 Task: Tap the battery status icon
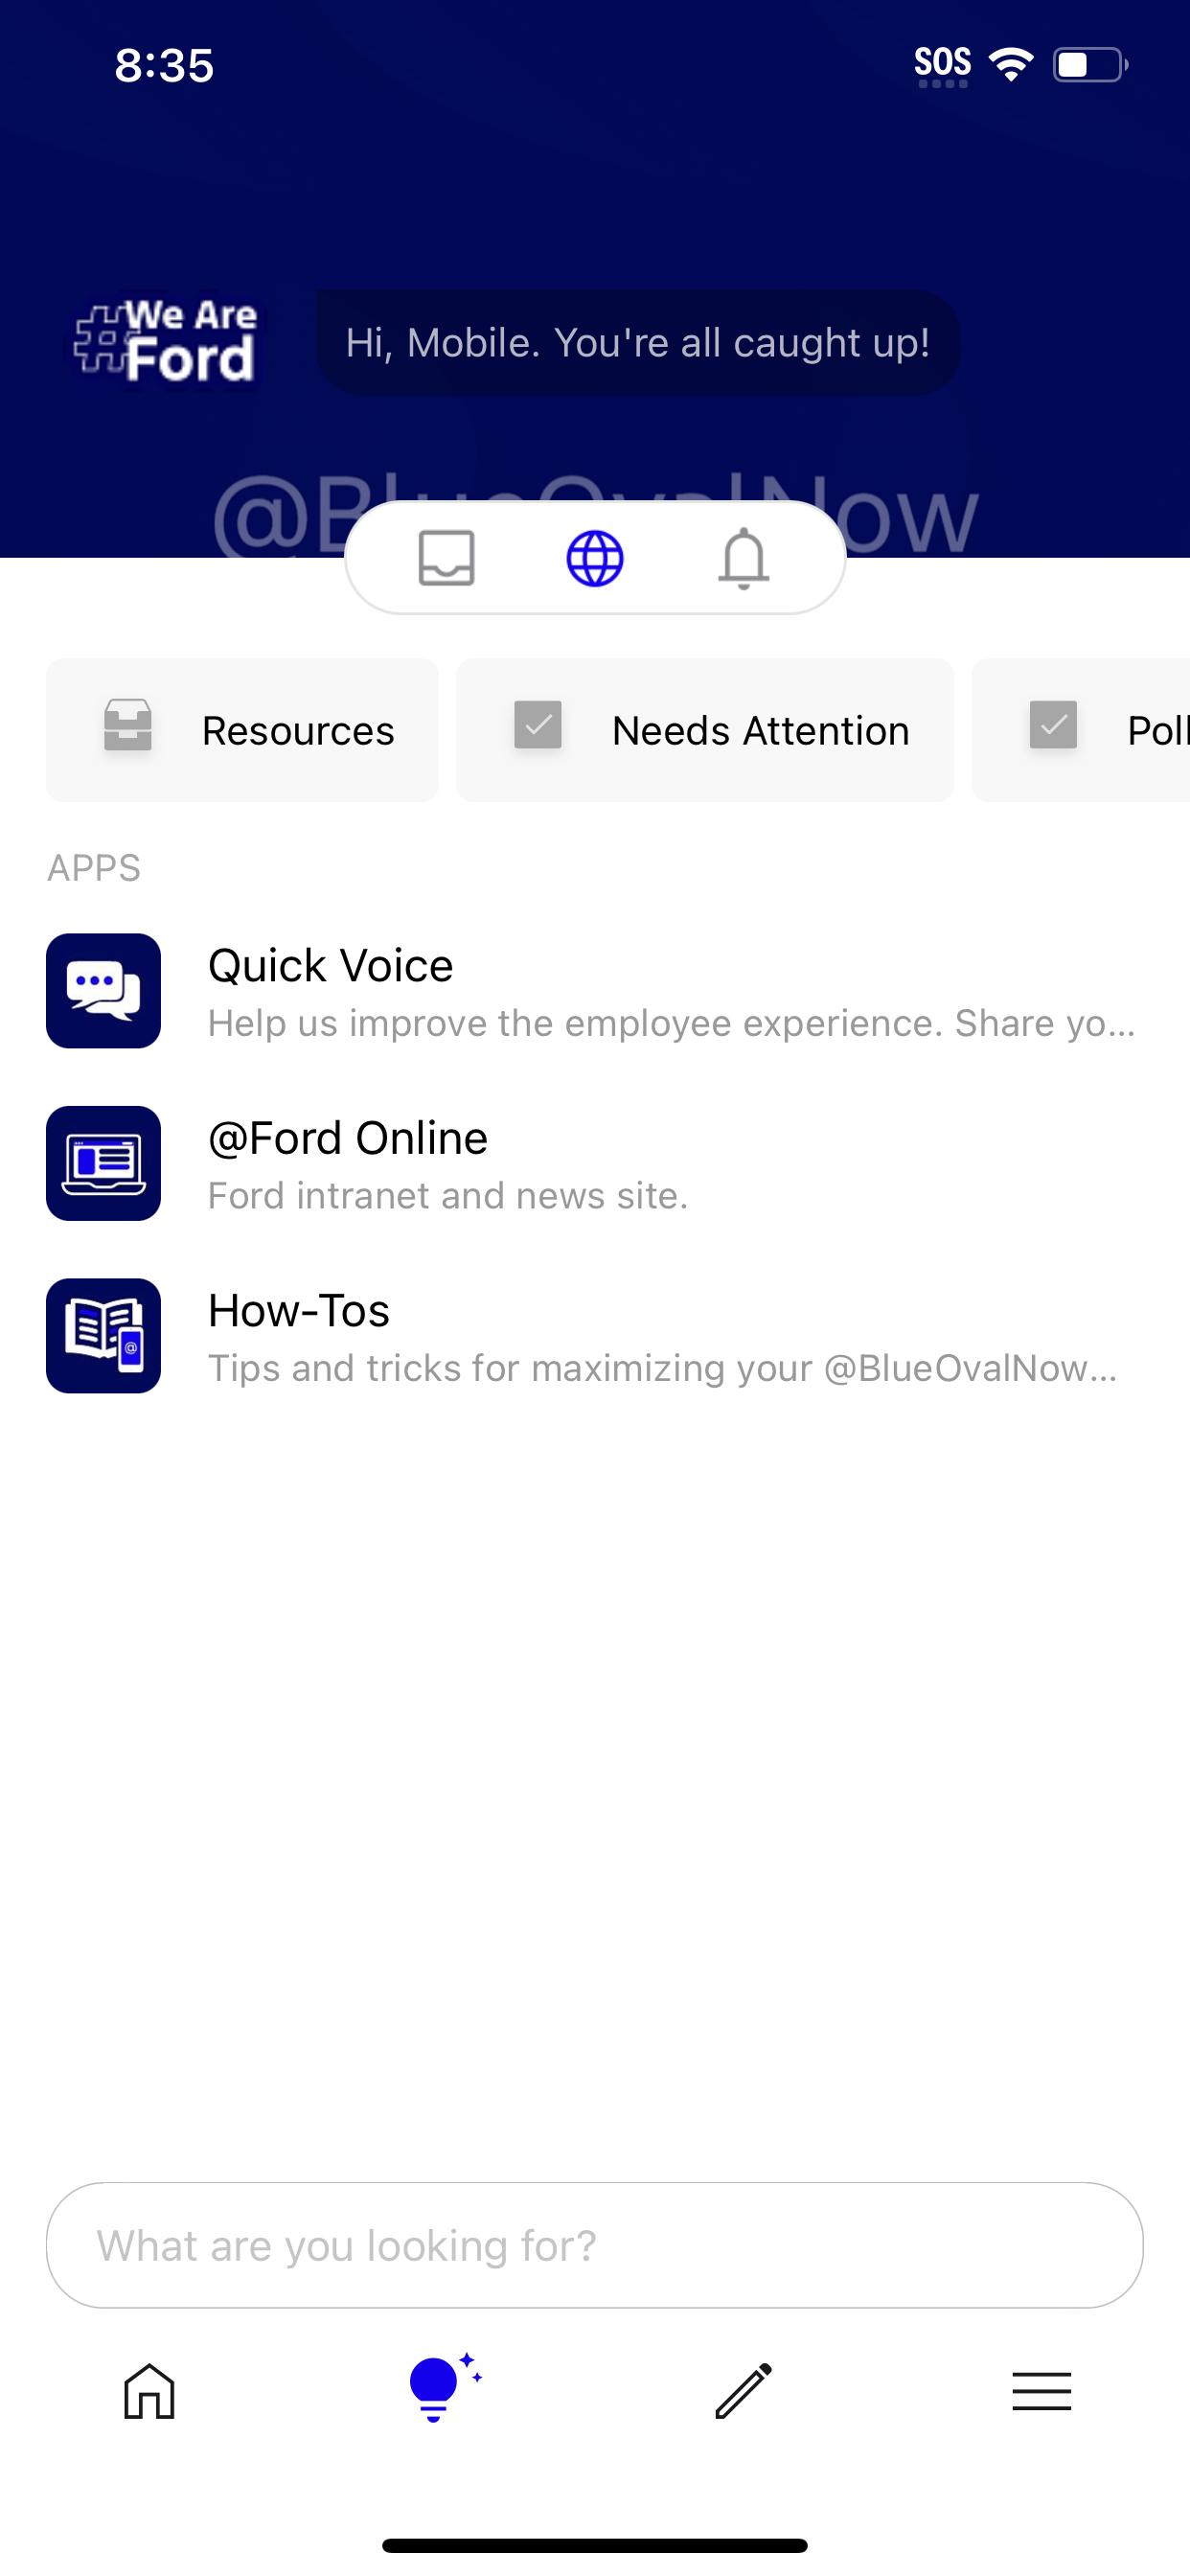(x=1090, y=65)
